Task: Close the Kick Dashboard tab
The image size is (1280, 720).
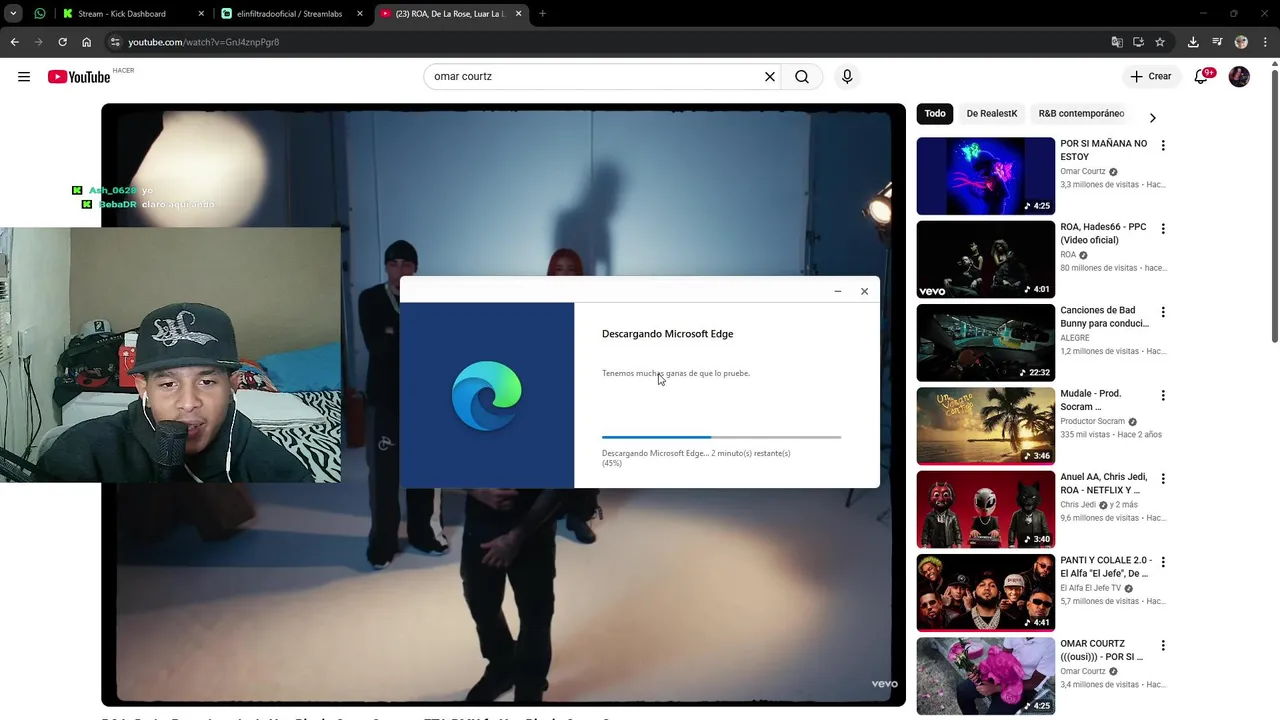Action: pos(201,14)
